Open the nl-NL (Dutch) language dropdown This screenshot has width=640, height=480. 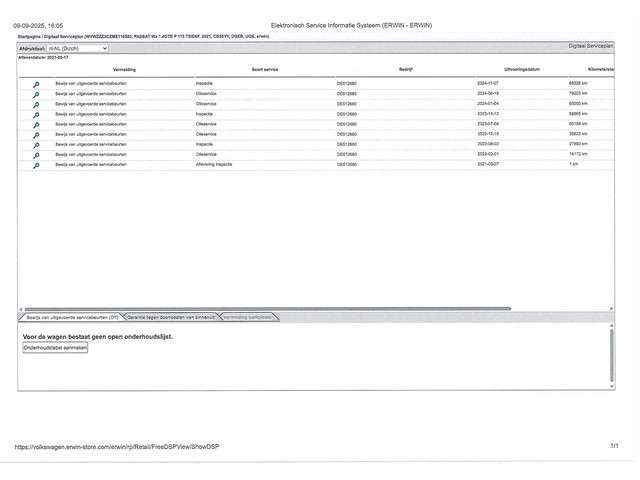tap(77, 47)
